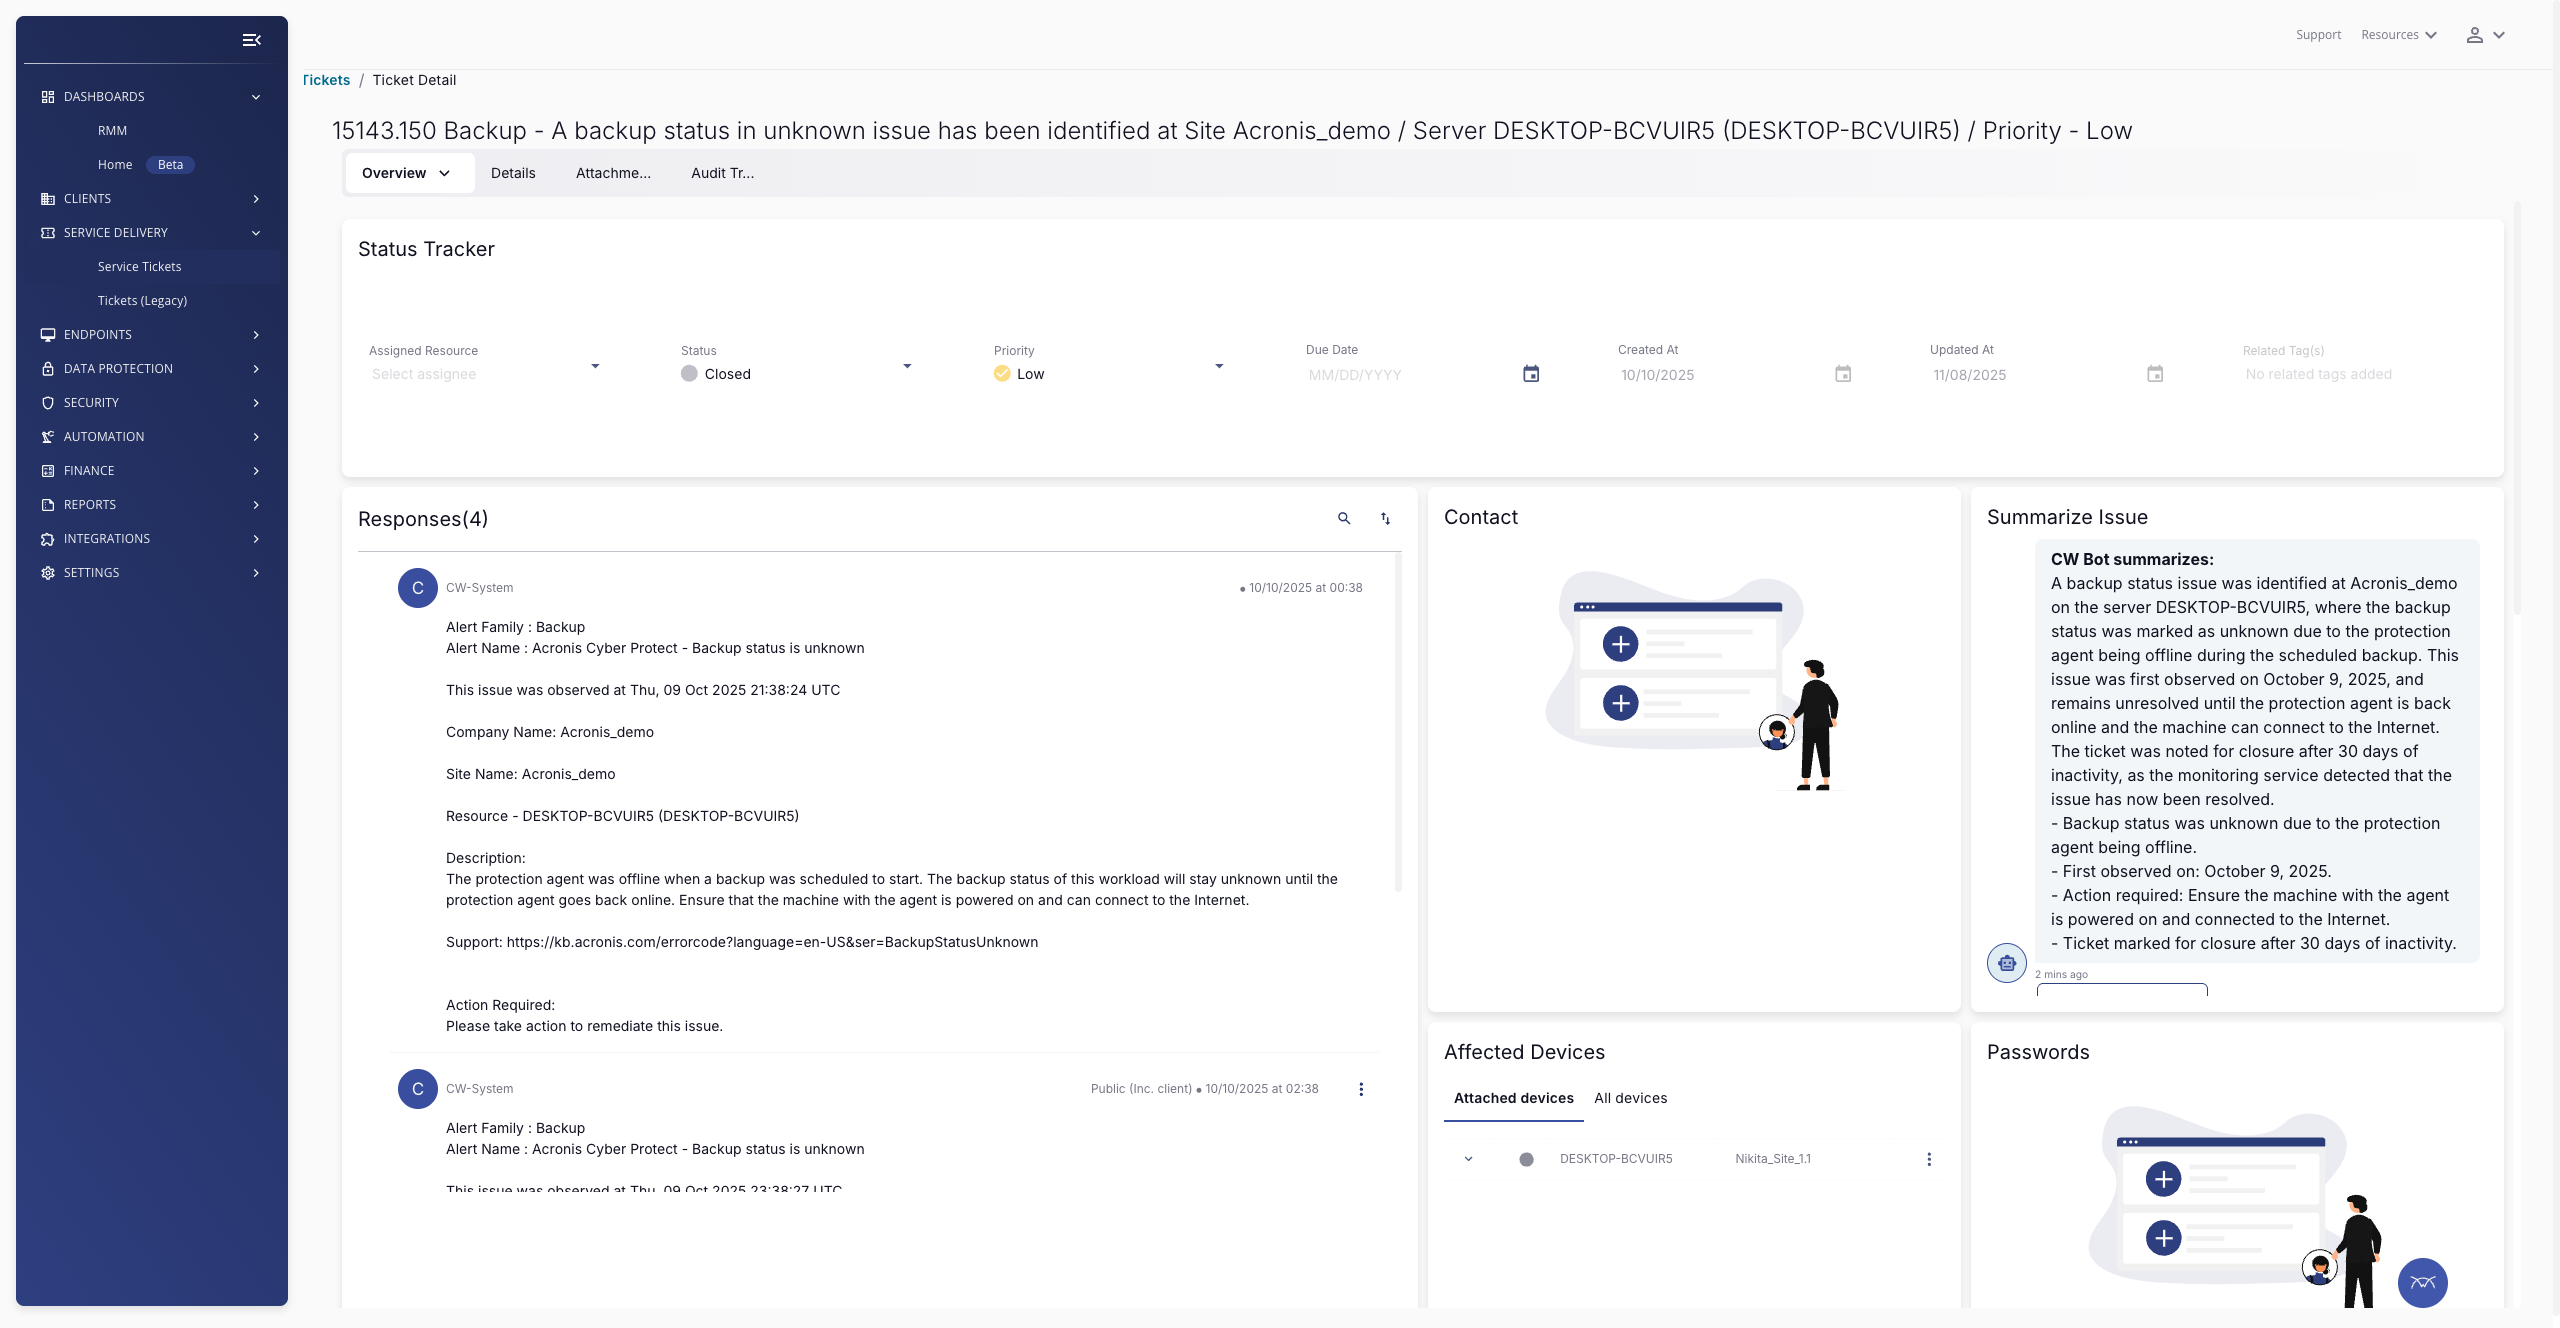
Task: Expand the DESKTOP-BCVUIR5 device row
Action: click(1468, 1159)
